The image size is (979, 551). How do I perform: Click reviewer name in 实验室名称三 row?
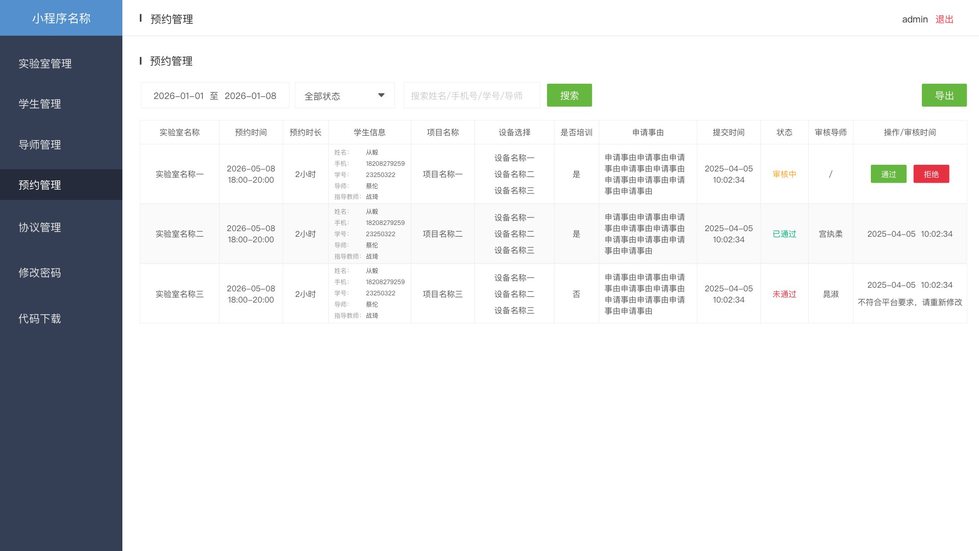[x=830, y=294]
